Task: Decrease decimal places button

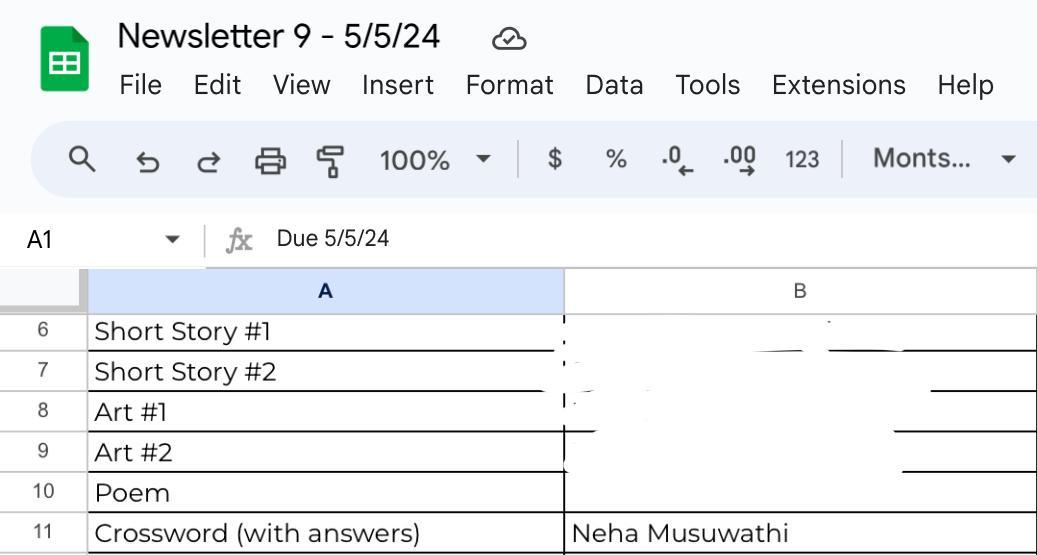Action: [677, 160]
